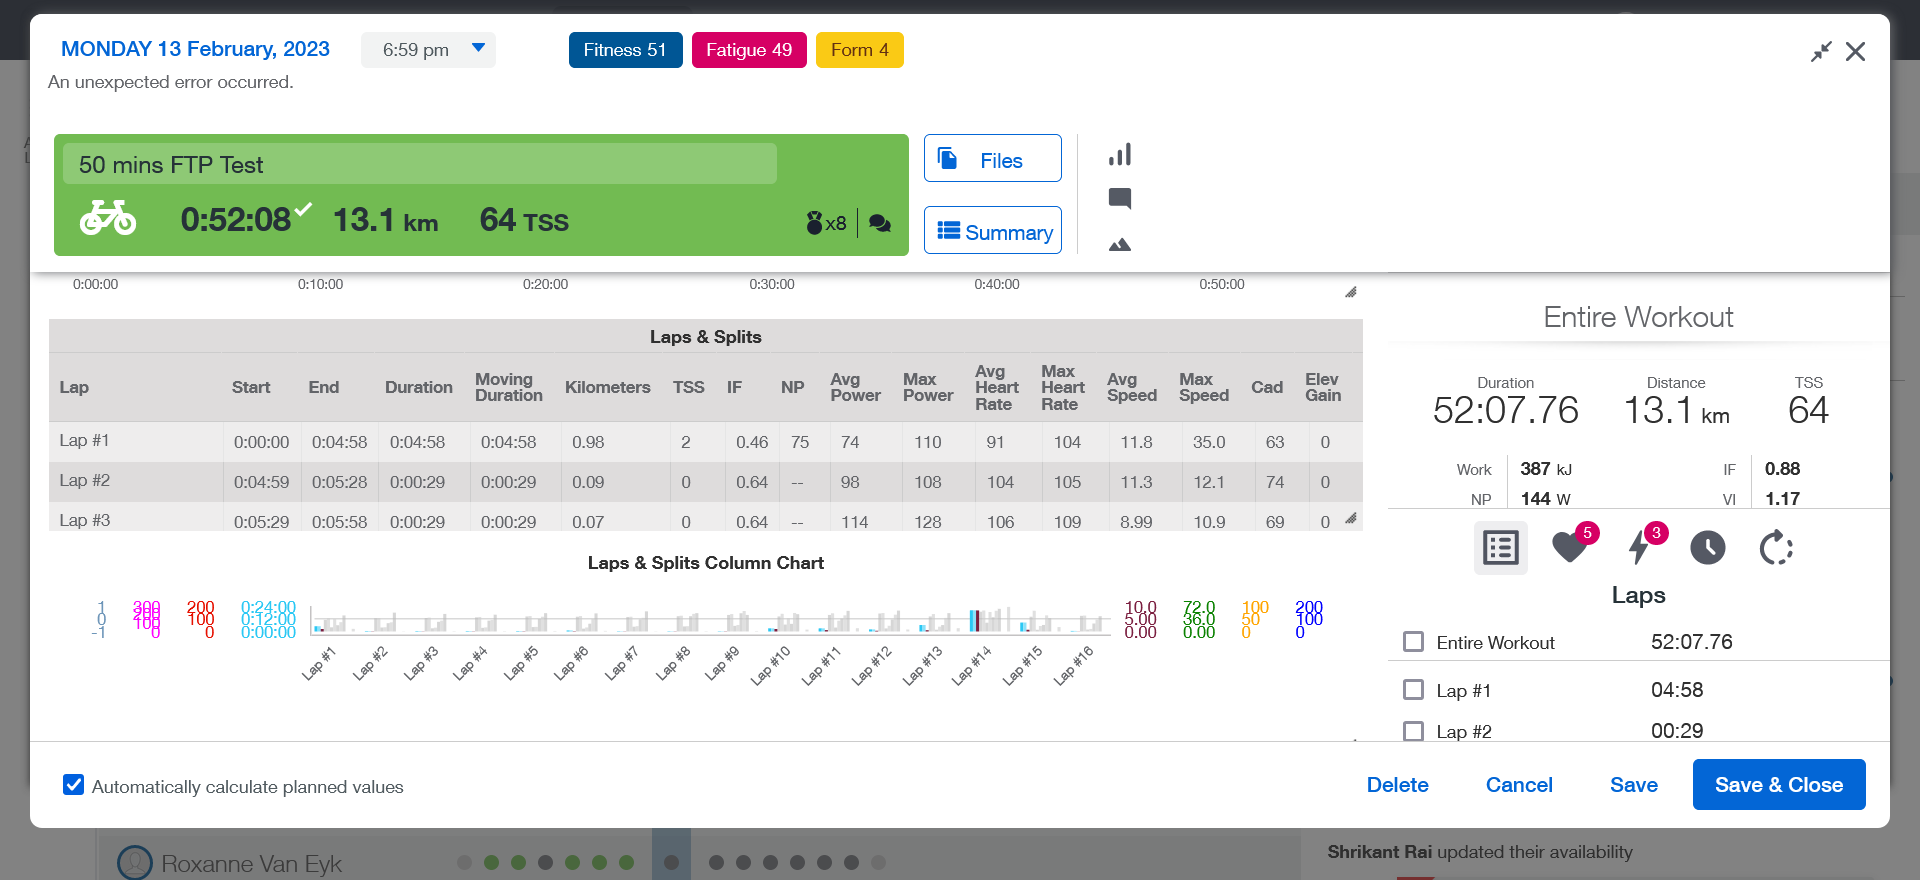Click the Lap #14 label in column chart
This screenshot has height=880, width=1920.
coord(971,665)
